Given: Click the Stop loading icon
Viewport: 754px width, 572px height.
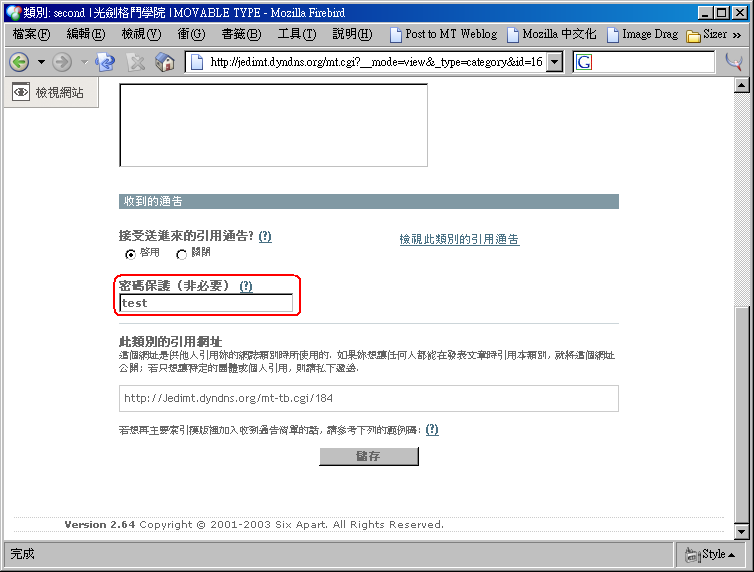Looking at the screenshot, I should point(136,62).
